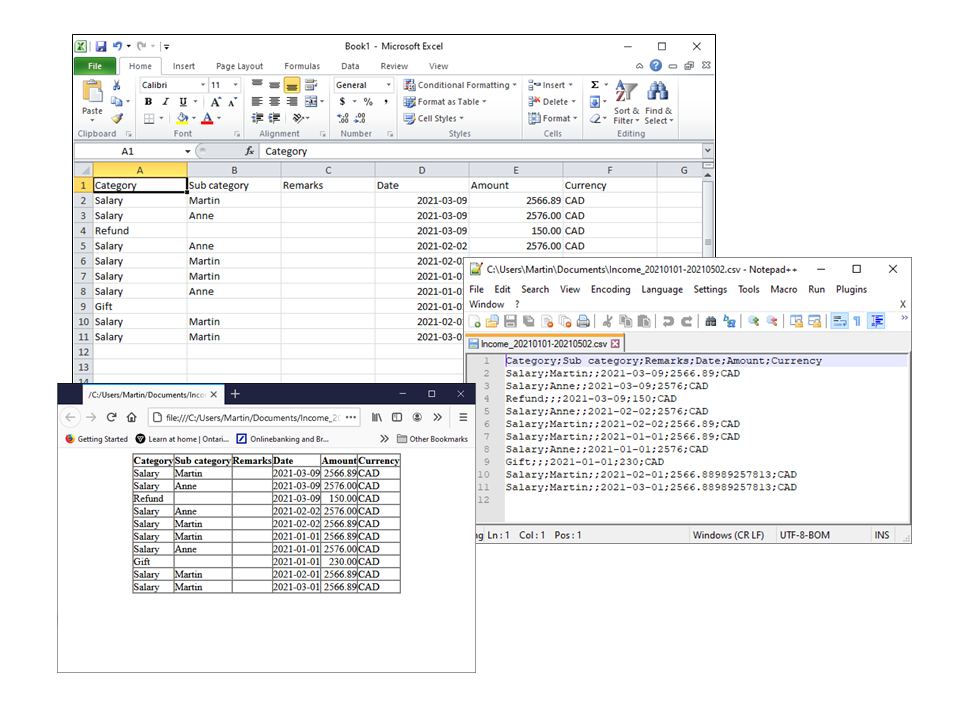Screen dimensions: 960x720
Task: Click Notepad++ Find binoculars icon
Action: [710, 321]
